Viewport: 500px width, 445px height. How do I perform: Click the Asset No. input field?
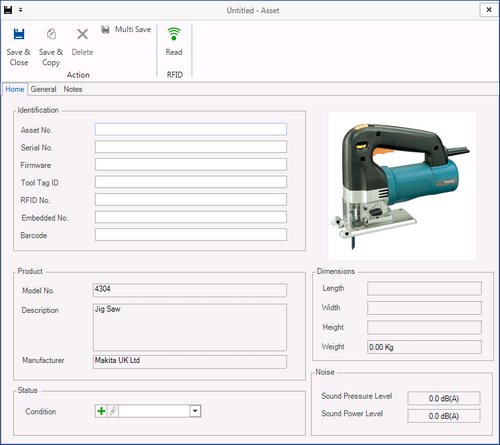click(x=191, y=129)
